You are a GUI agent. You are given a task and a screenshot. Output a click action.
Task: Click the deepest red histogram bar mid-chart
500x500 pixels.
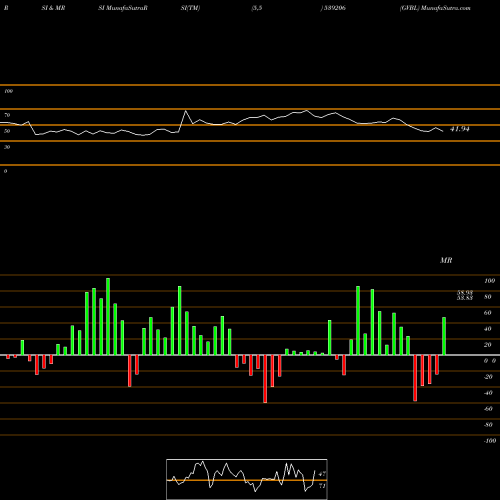point(265,379)
